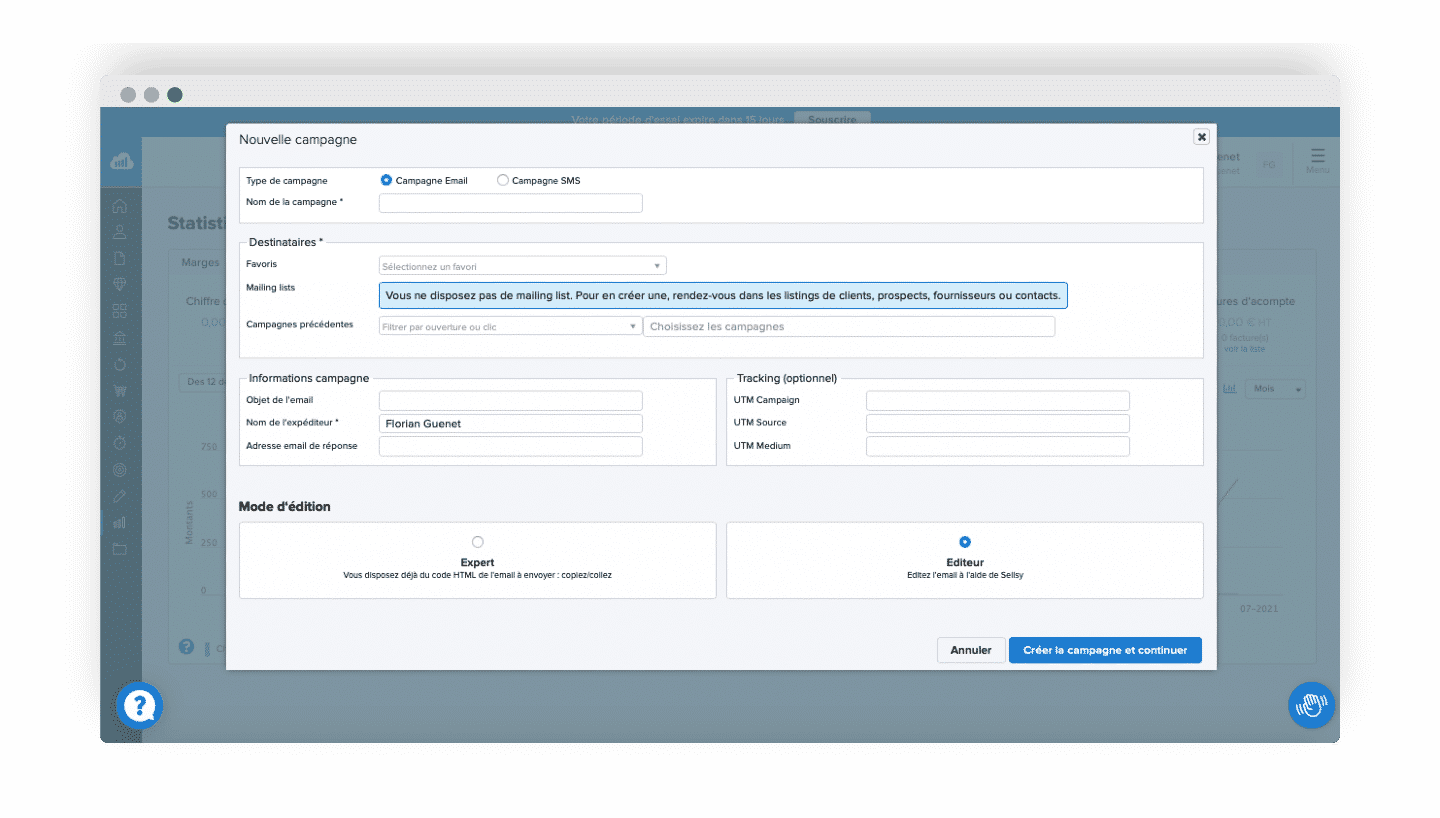The height and width of the screenshot is (818, 1440).
Task: Focus the UTM Medium field
Action: (x=998, y=446)
